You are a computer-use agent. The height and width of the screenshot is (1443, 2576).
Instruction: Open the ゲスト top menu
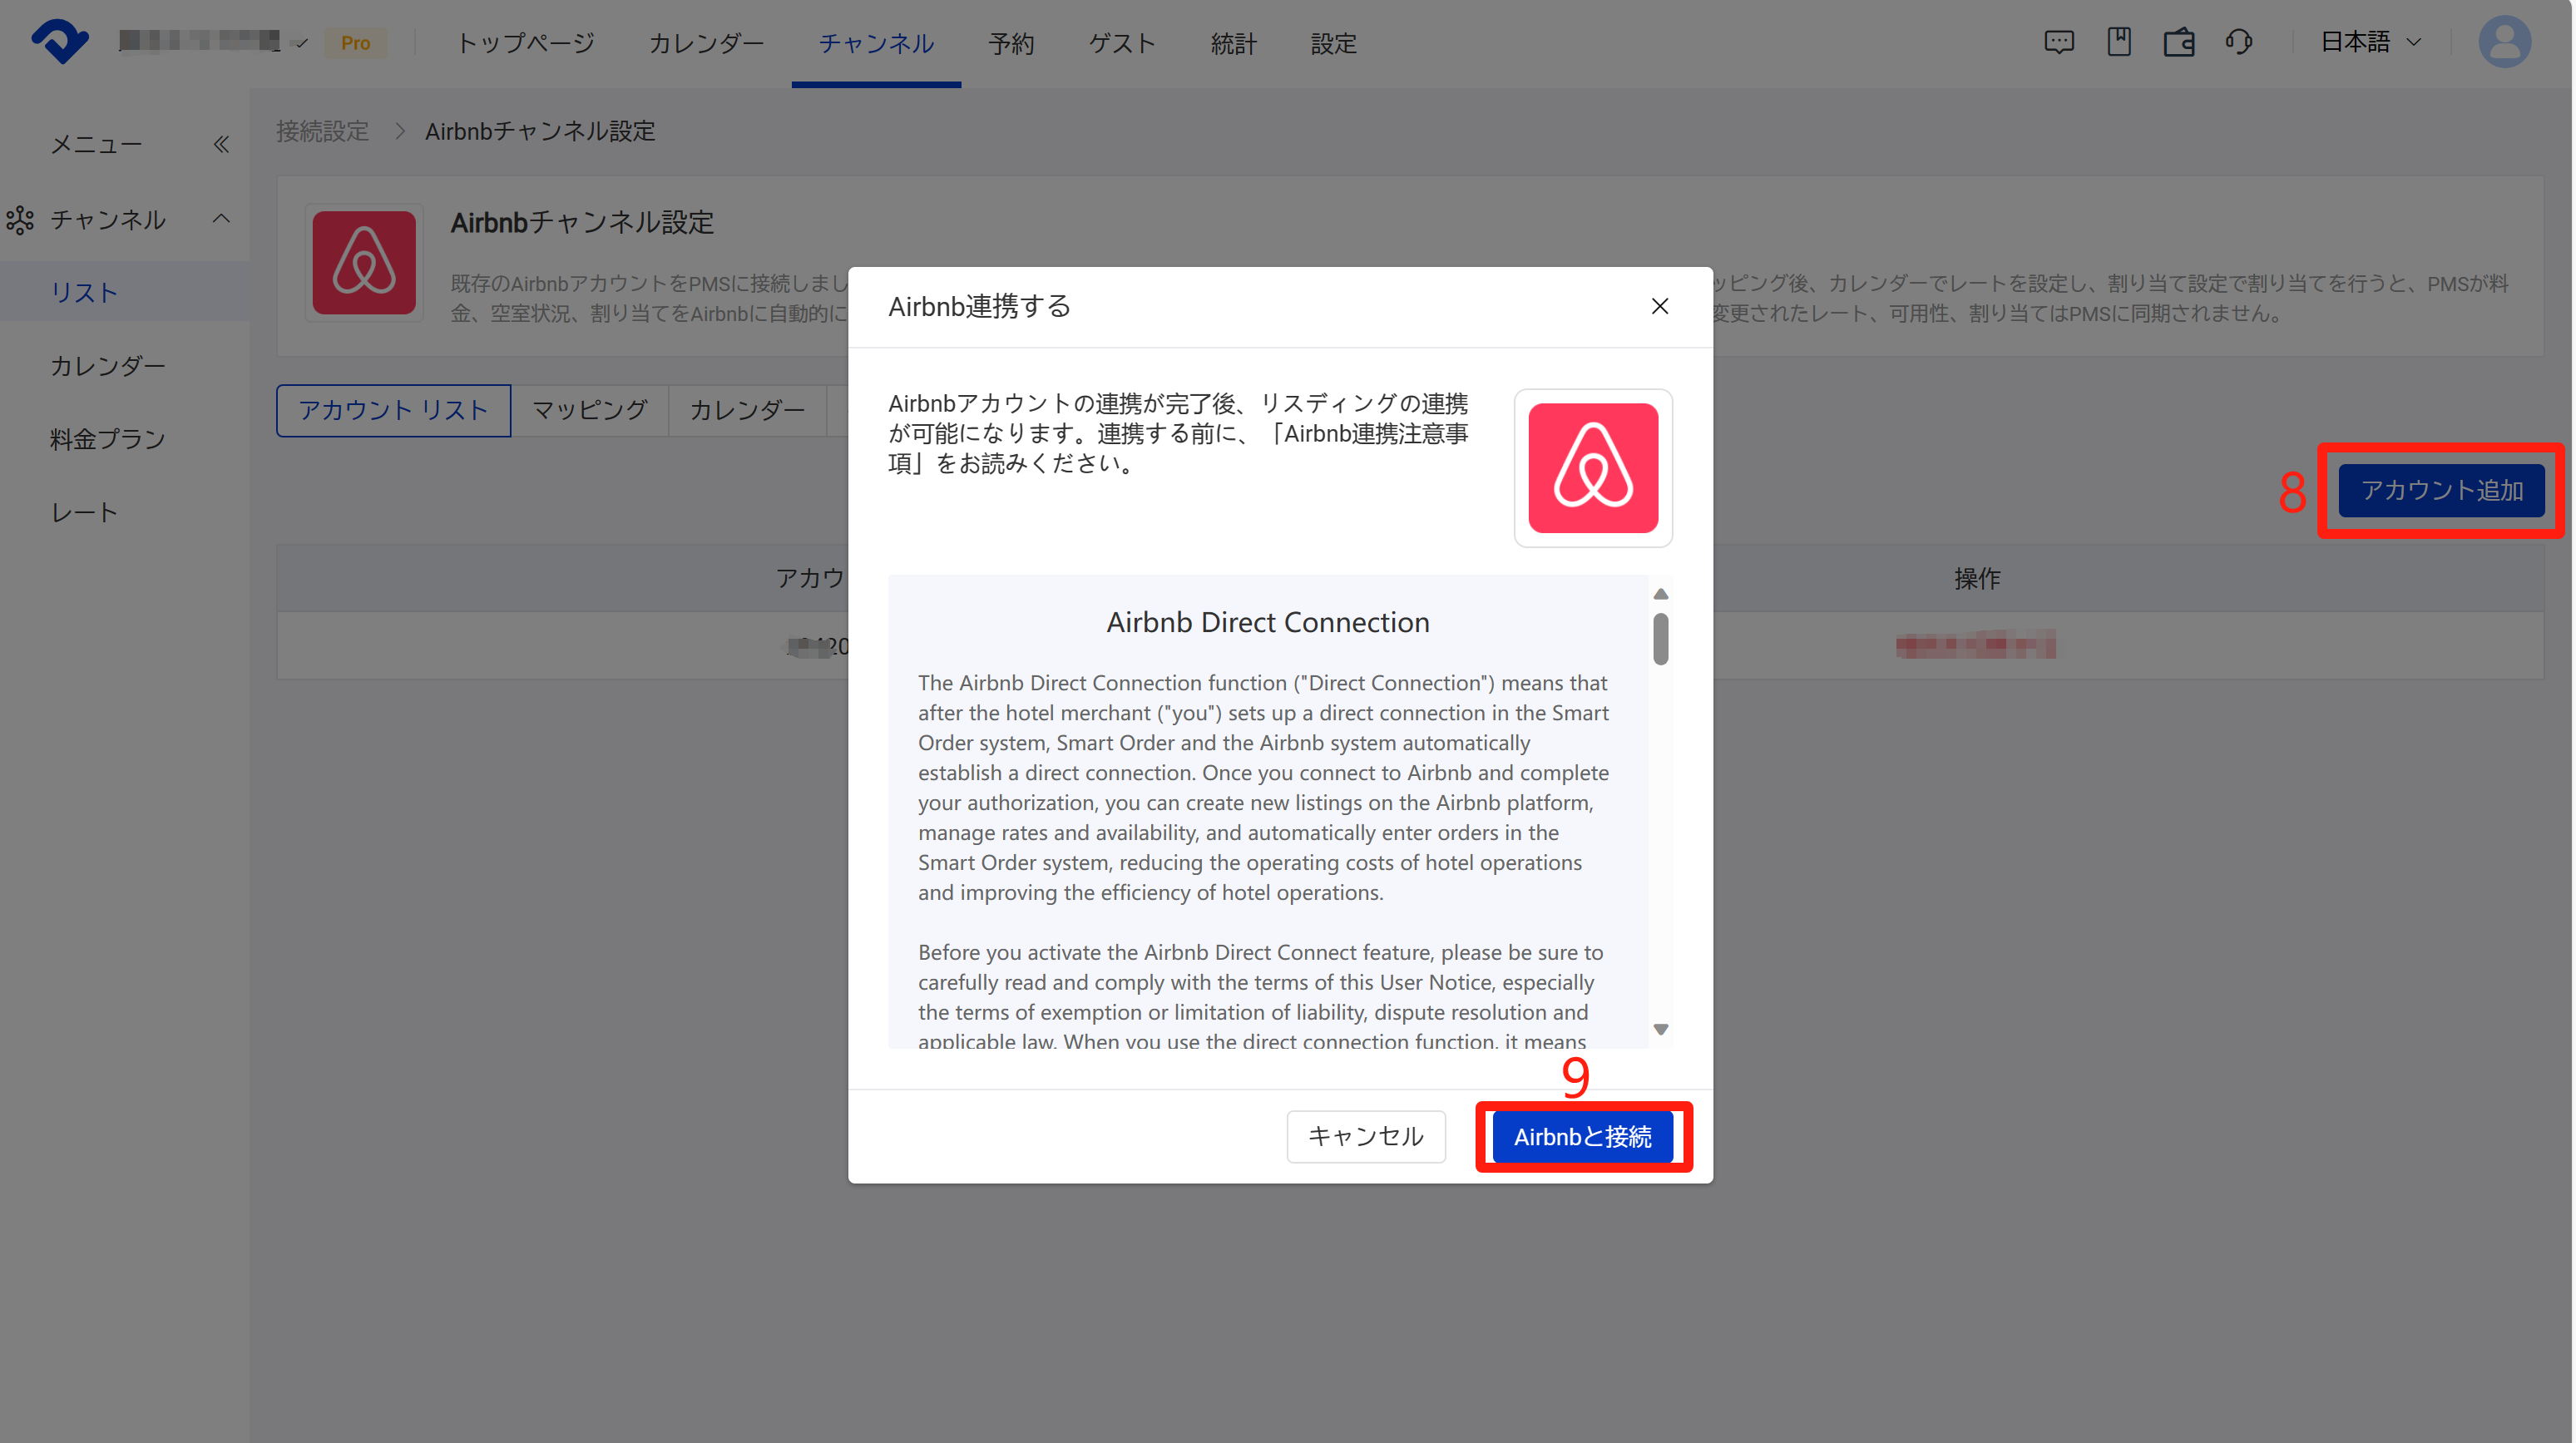(1122, 43)
